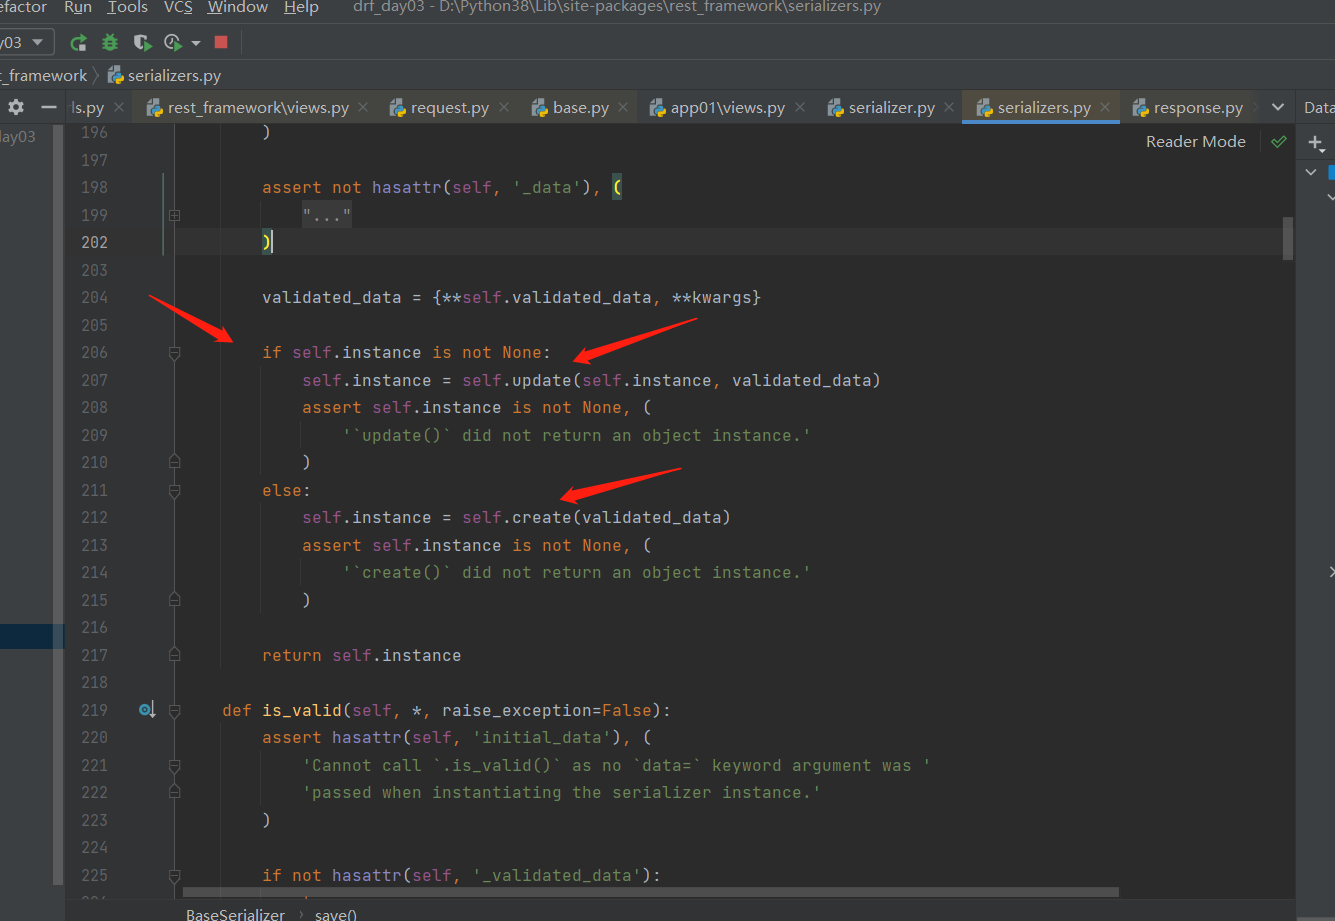This screenshot has width=1335, height=921.
Task: Click the 'assert not hasattr' statement line
Action: pyautogui.click(x=441, y=187)
